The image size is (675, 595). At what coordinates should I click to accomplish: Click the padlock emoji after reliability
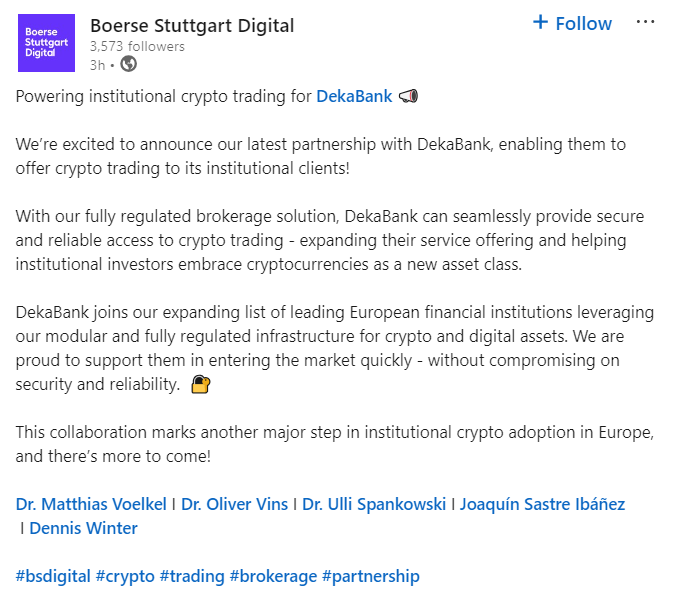pos(201,384)
